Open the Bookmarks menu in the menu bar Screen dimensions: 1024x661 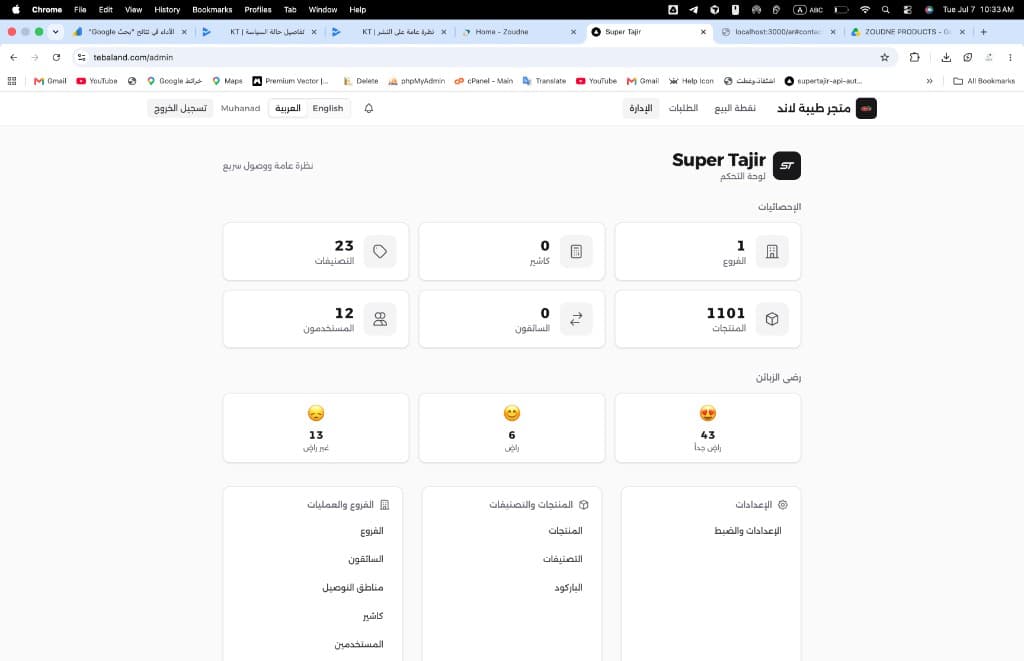click(x=212, y=10)
